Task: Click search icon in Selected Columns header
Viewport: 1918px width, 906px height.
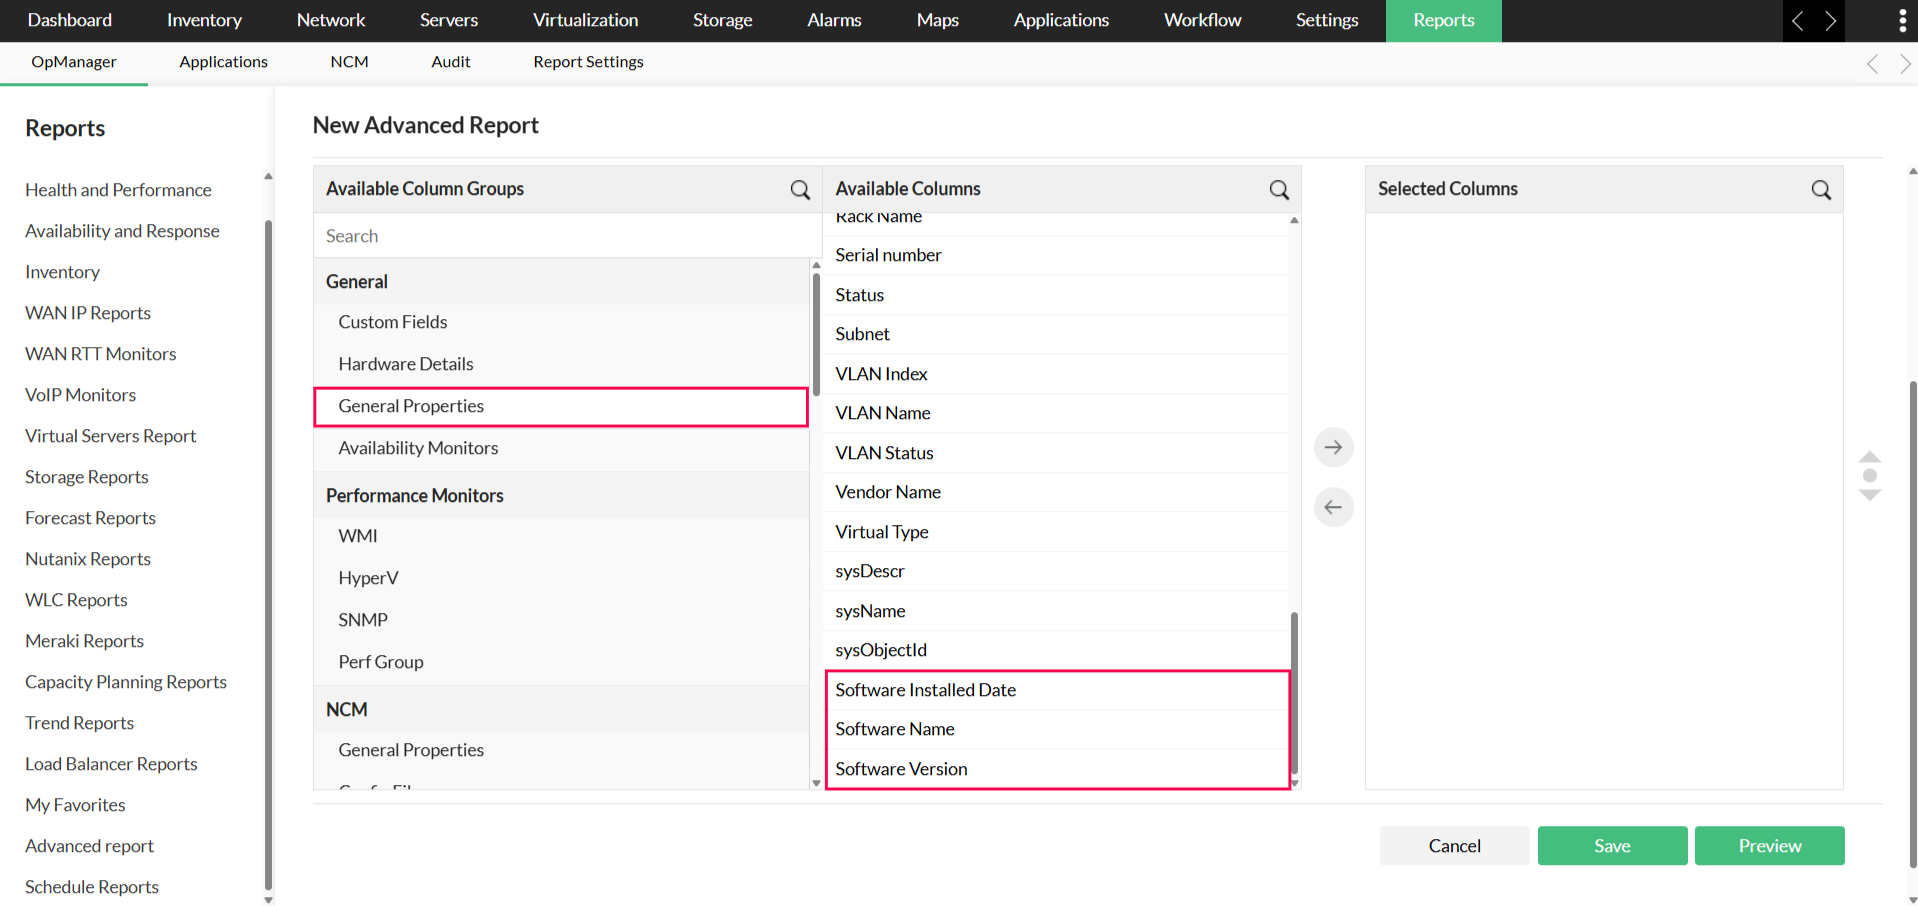Action: pos(1821,190)
